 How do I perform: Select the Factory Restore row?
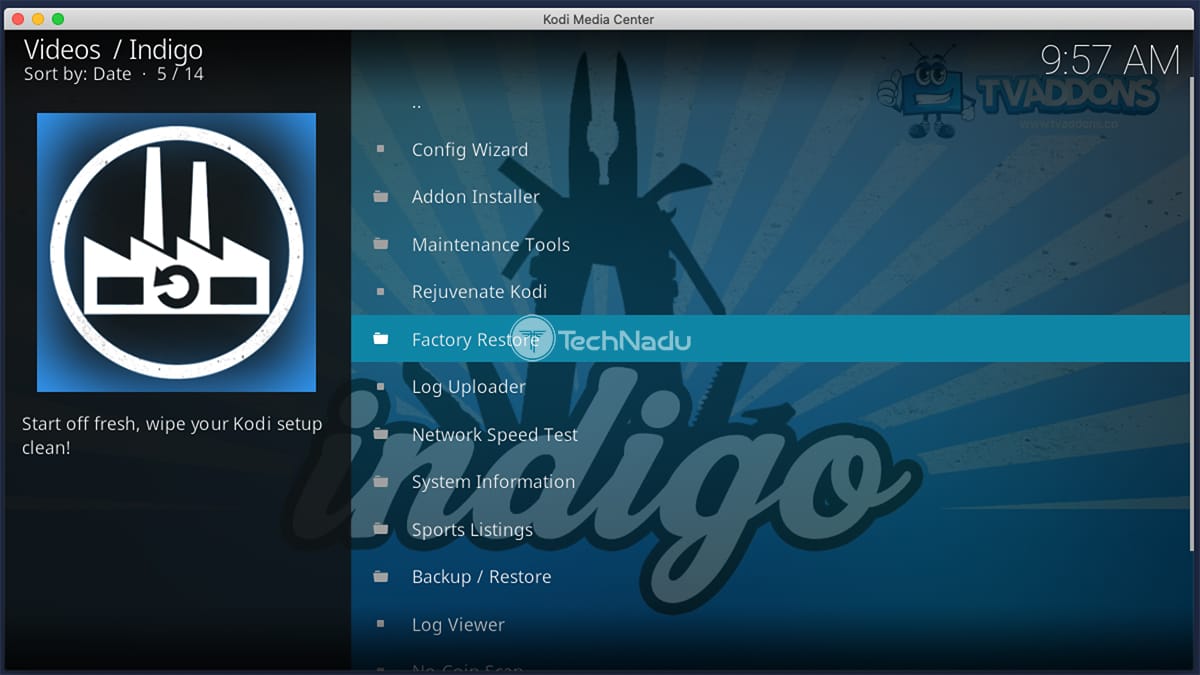coord(770,339)
